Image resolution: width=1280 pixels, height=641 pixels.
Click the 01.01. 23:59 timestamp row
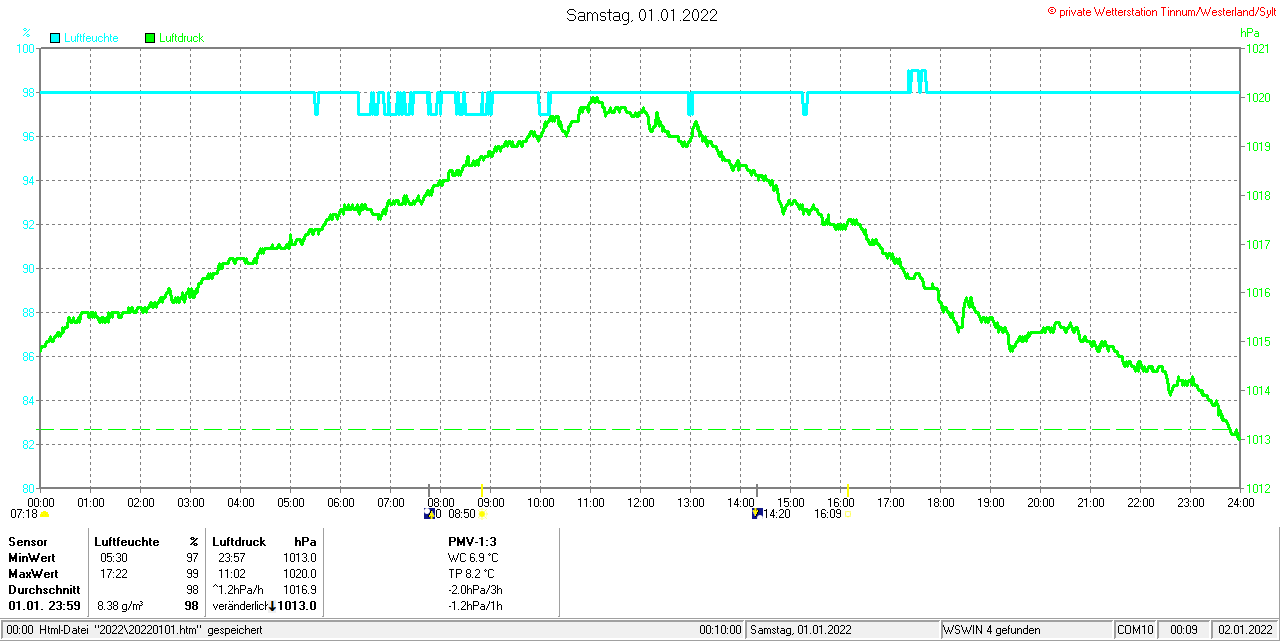click(x=44, y=606)
